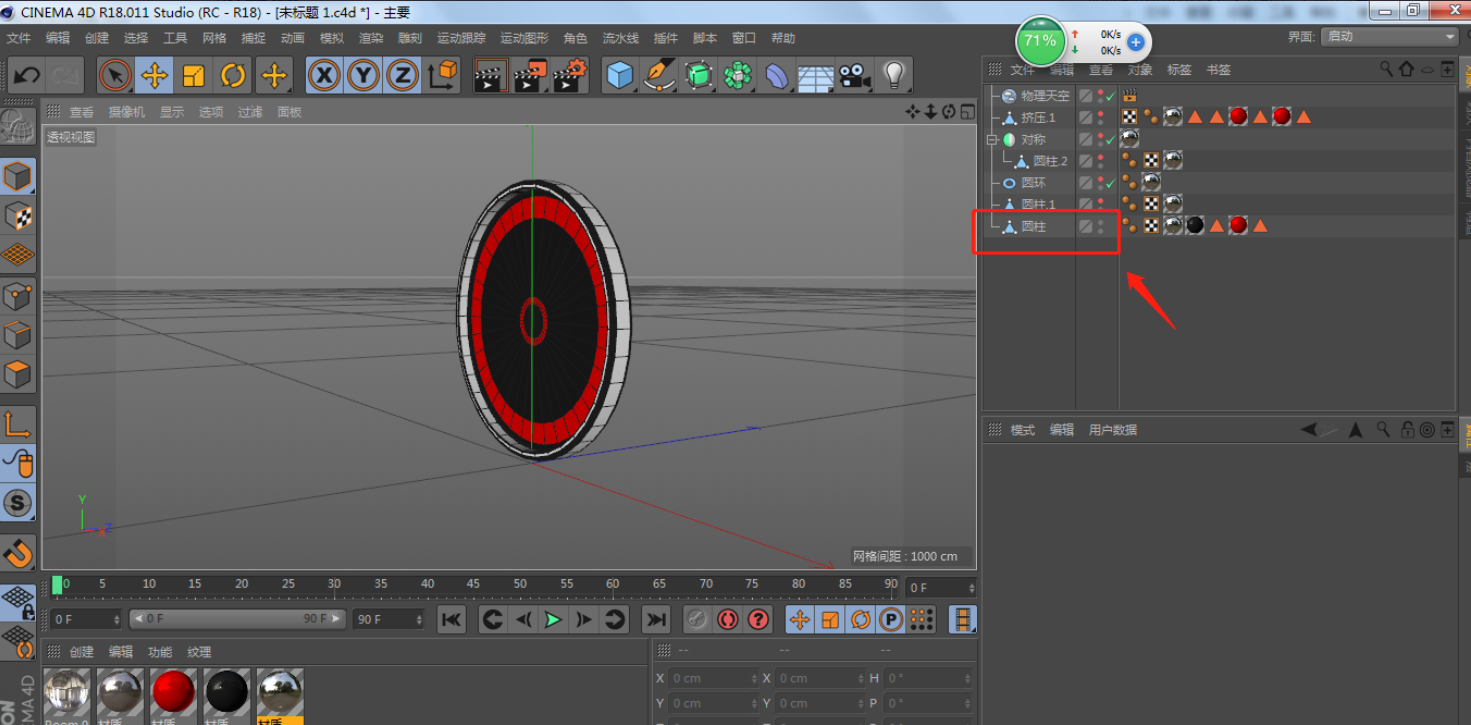The width and height of the screenshot is (1471, 725).
Task: Toggle layer box for 圆柱.1
Action: coord(1086,205)
